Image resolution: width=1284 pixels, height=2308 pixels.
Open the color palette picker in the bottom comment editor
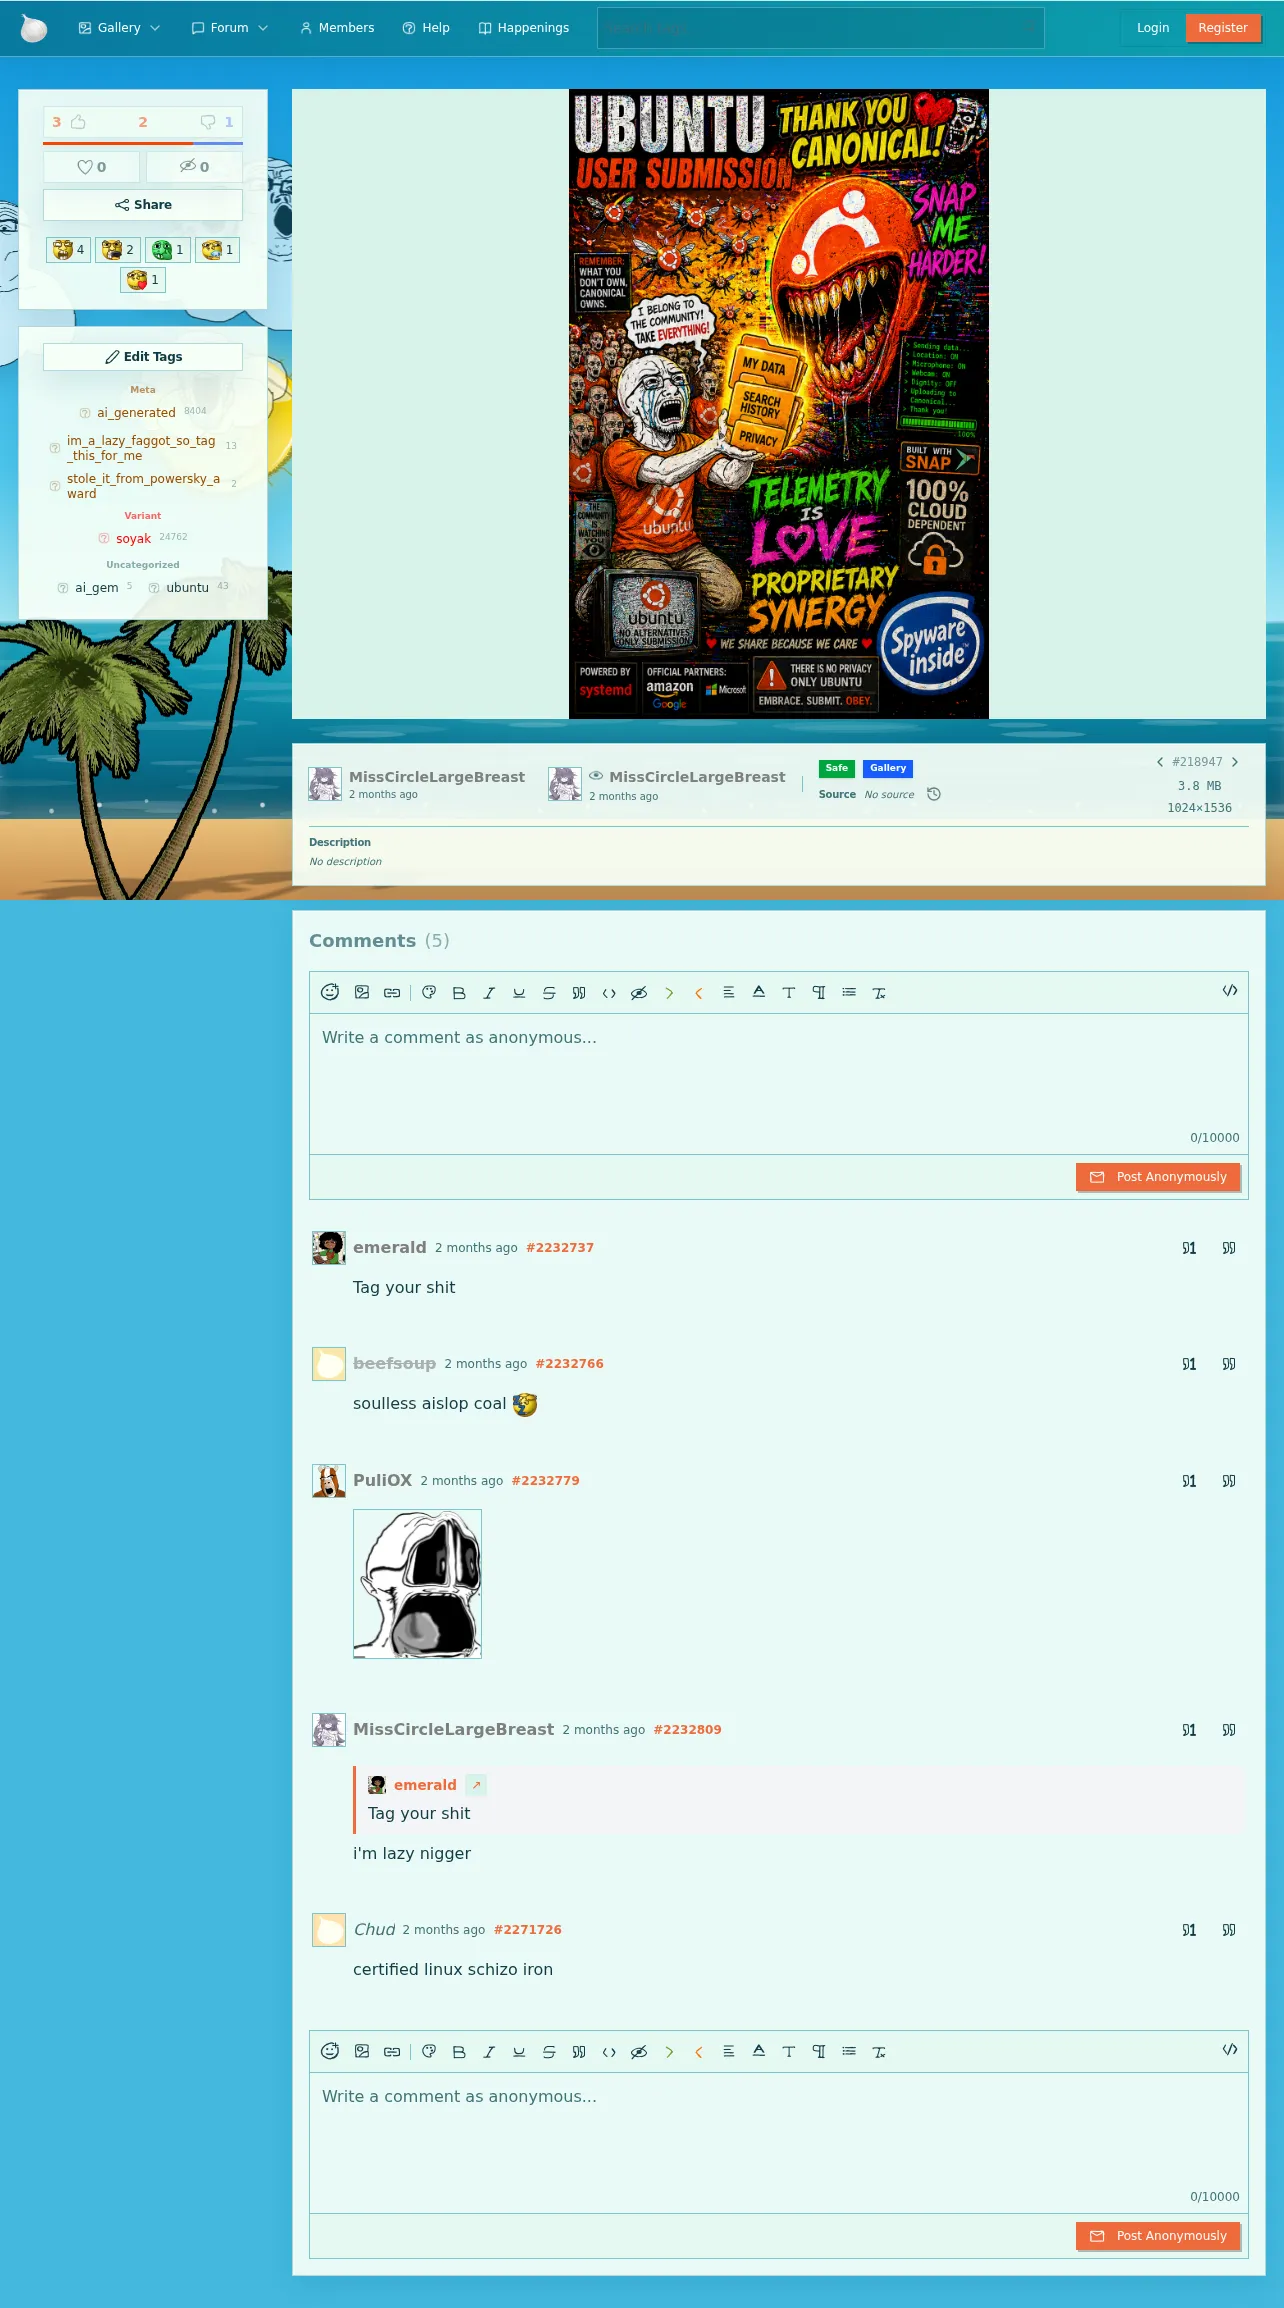[429, 2051]
